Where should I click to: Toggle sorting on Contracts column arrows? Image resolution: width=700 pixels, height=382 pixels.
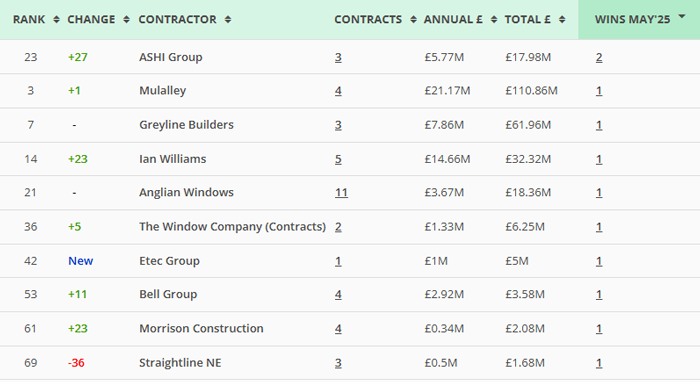click(413, 20)
